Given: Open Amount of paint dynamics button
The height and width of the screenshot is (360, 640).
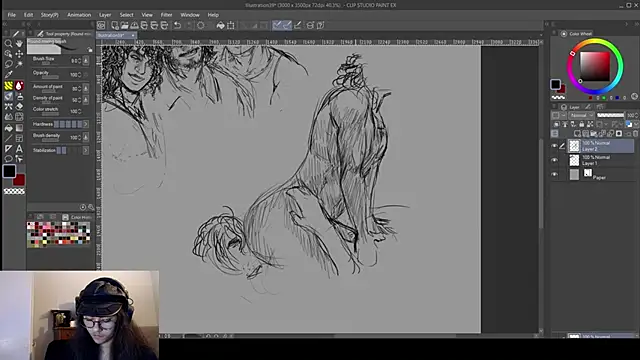Looking at the screenshot, I should coord(86,88).
